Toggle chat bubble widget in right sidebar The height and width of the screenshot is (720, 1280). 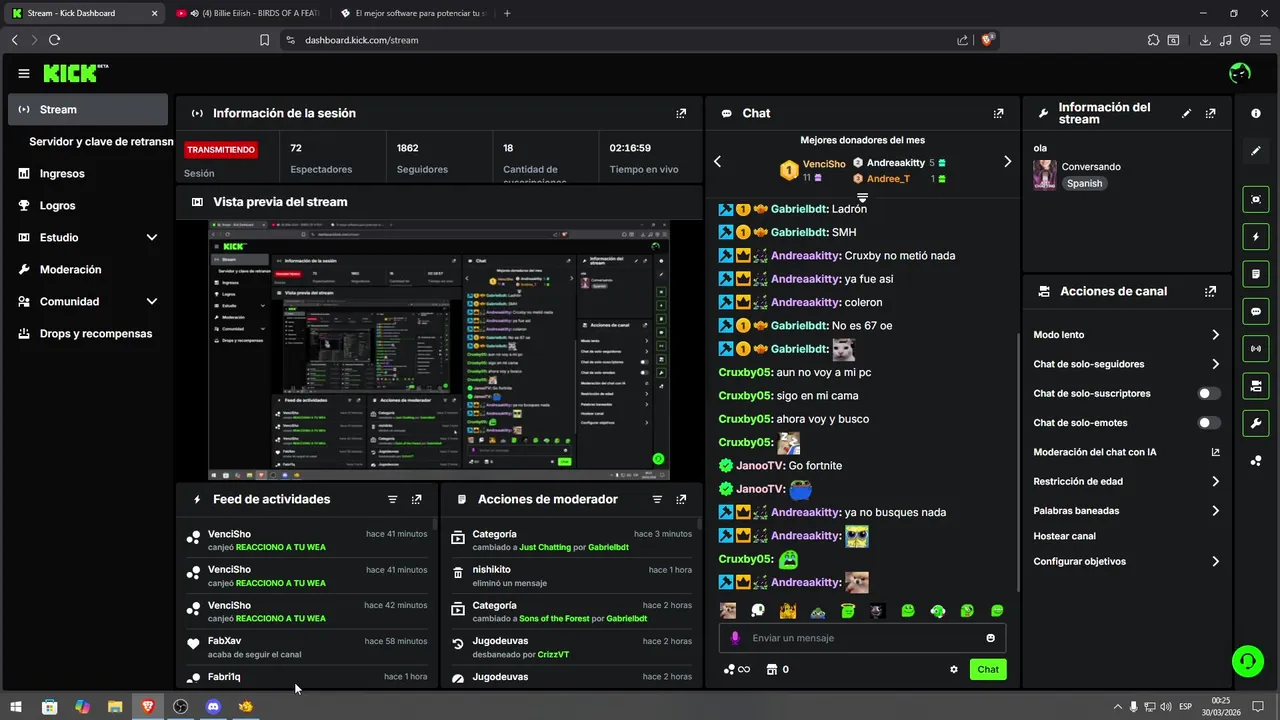[1256, 312]
